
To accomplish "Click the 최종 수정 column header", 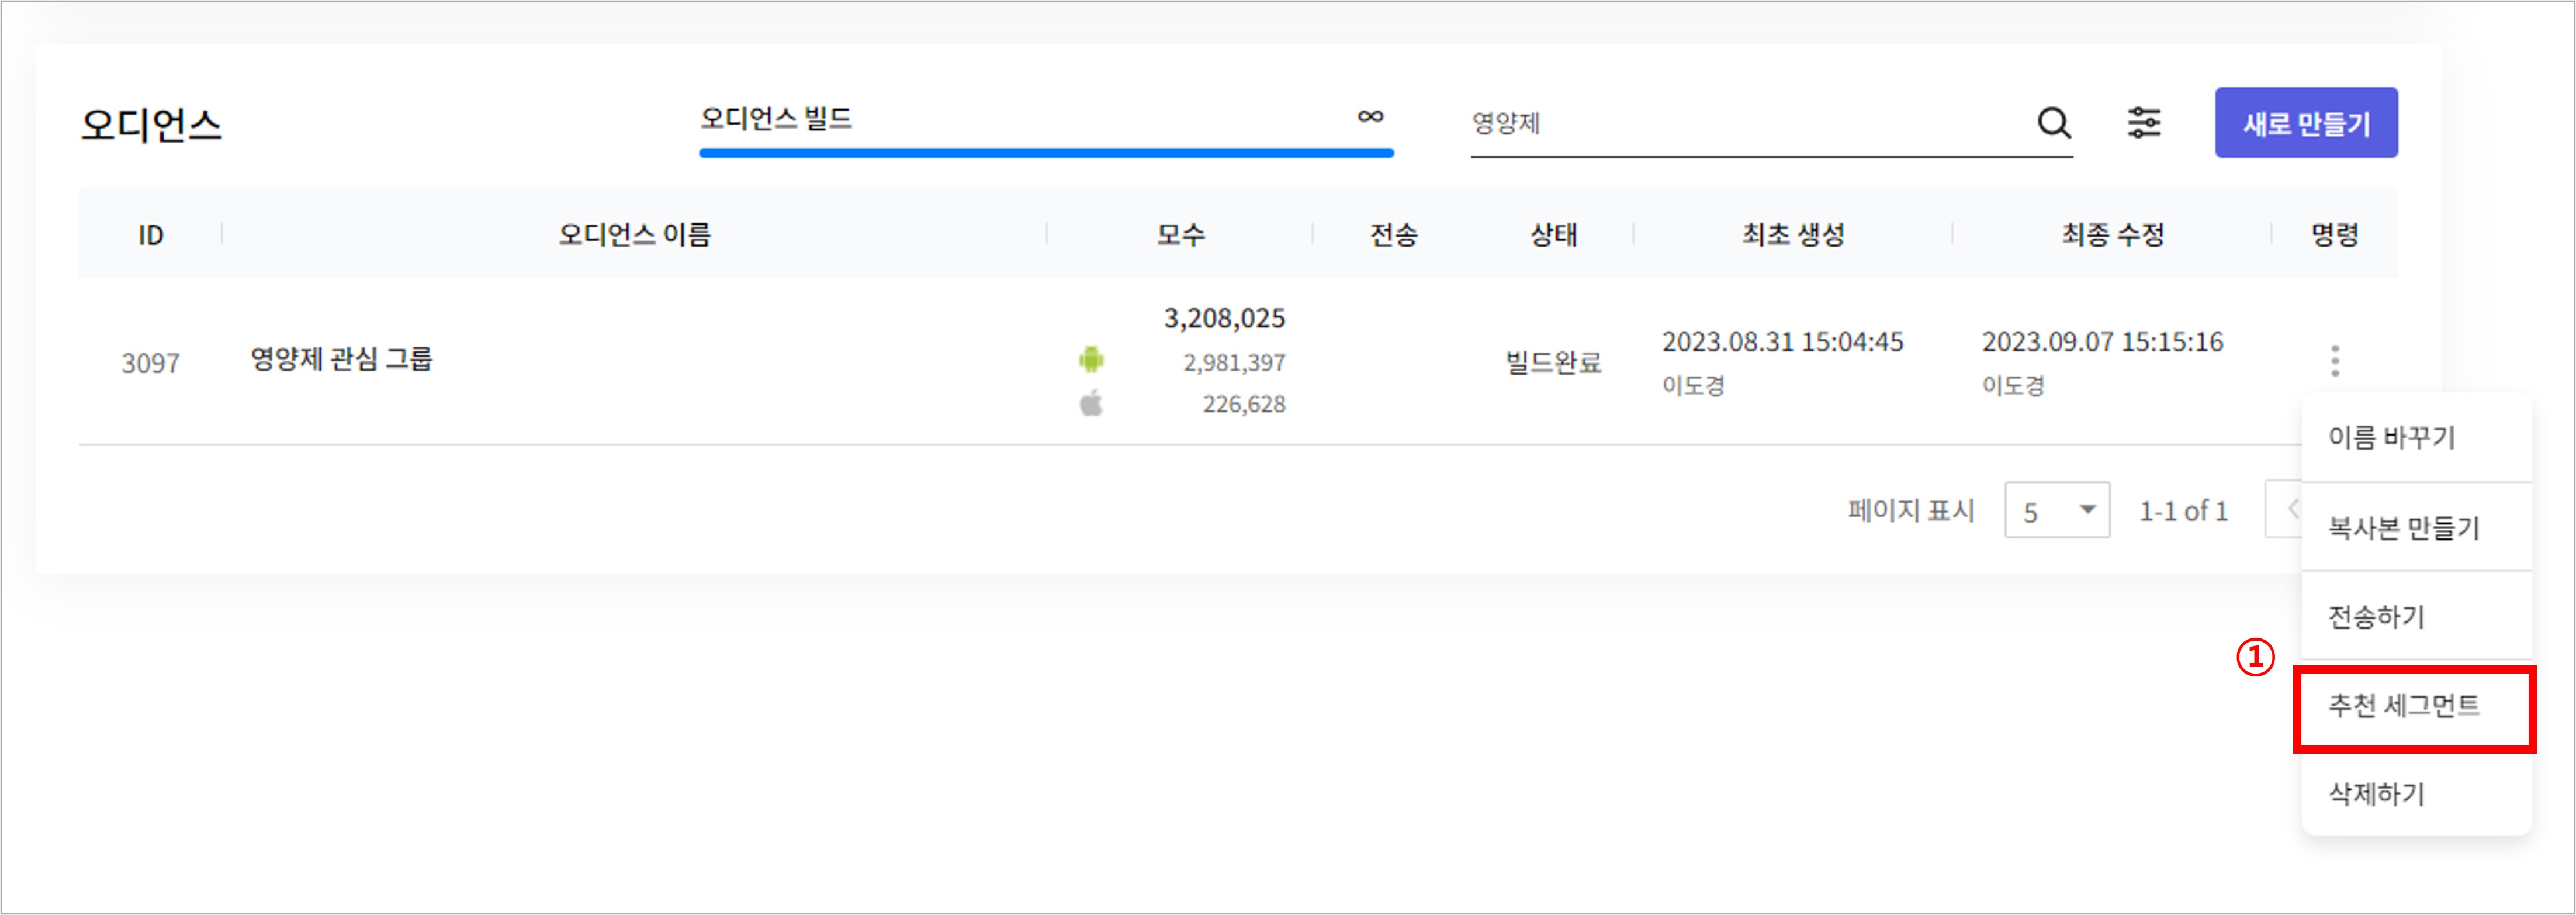I will [2112, 235].
